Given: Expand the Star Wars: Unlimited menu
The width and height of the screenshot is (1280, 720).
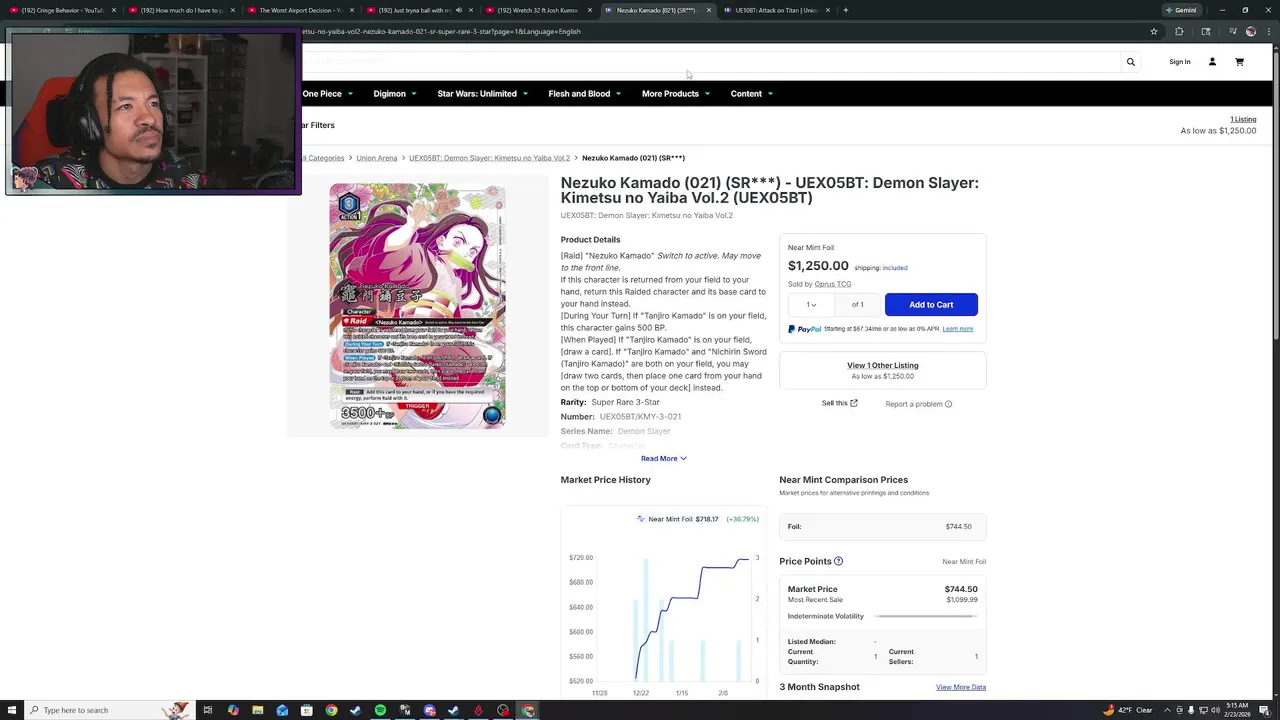Looking at the screenshot, I should [x=482, y=94].
